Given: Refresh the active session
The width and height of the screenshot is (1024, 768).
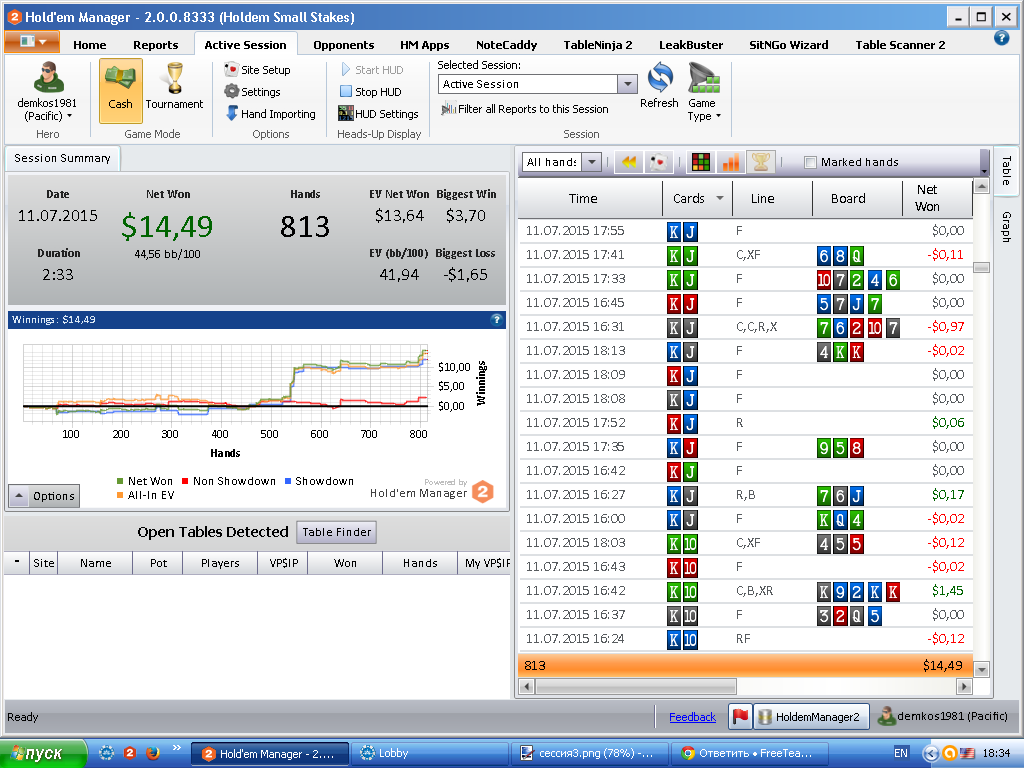Looking at the screenshot, I should (x=660, y=86).
